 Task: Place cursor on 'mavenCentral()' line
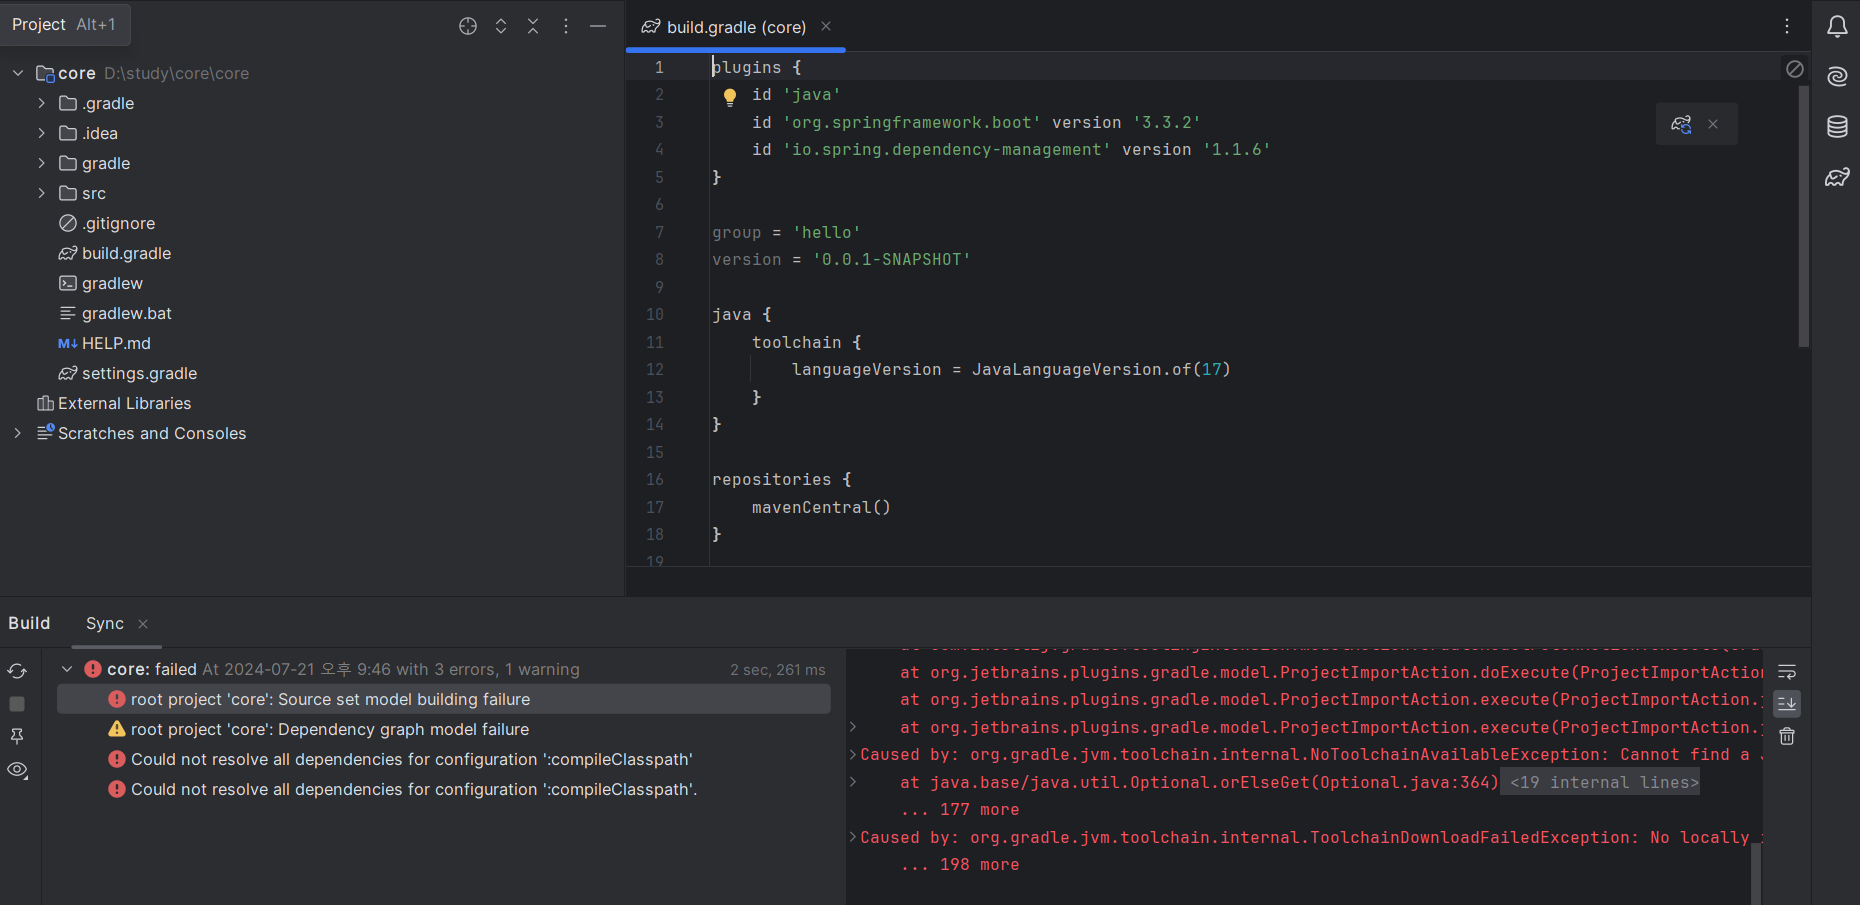821,507
